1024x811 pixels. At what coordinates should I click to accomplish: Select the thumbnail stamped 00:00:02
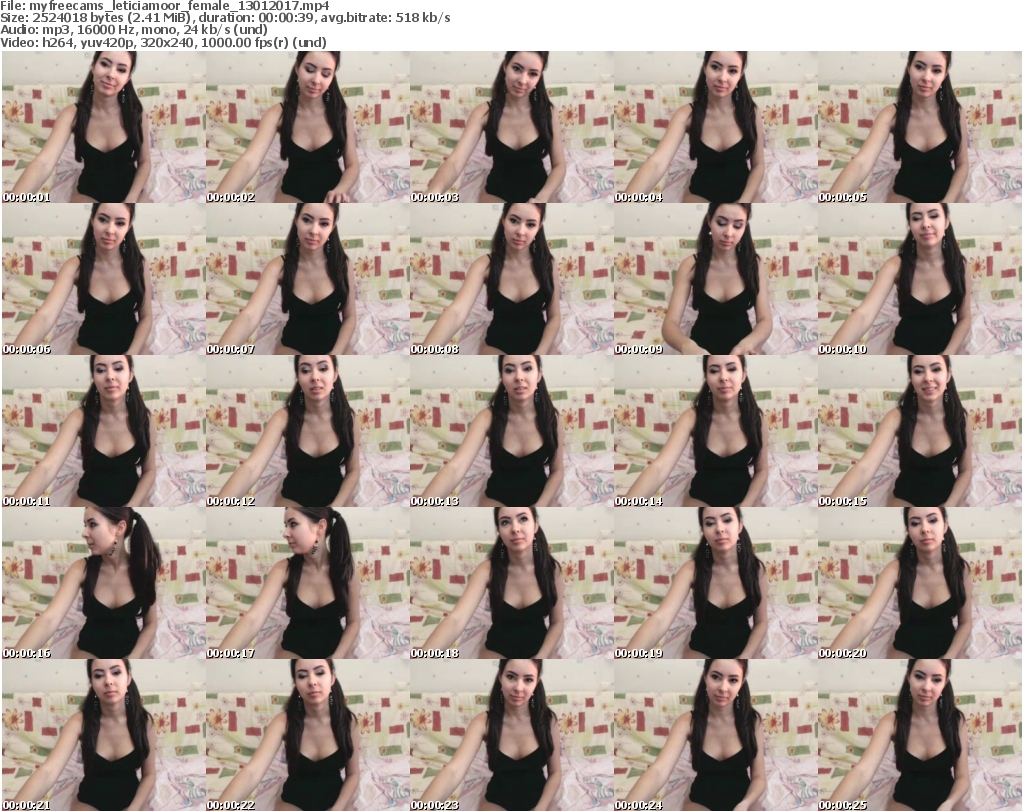coord(308,127)
